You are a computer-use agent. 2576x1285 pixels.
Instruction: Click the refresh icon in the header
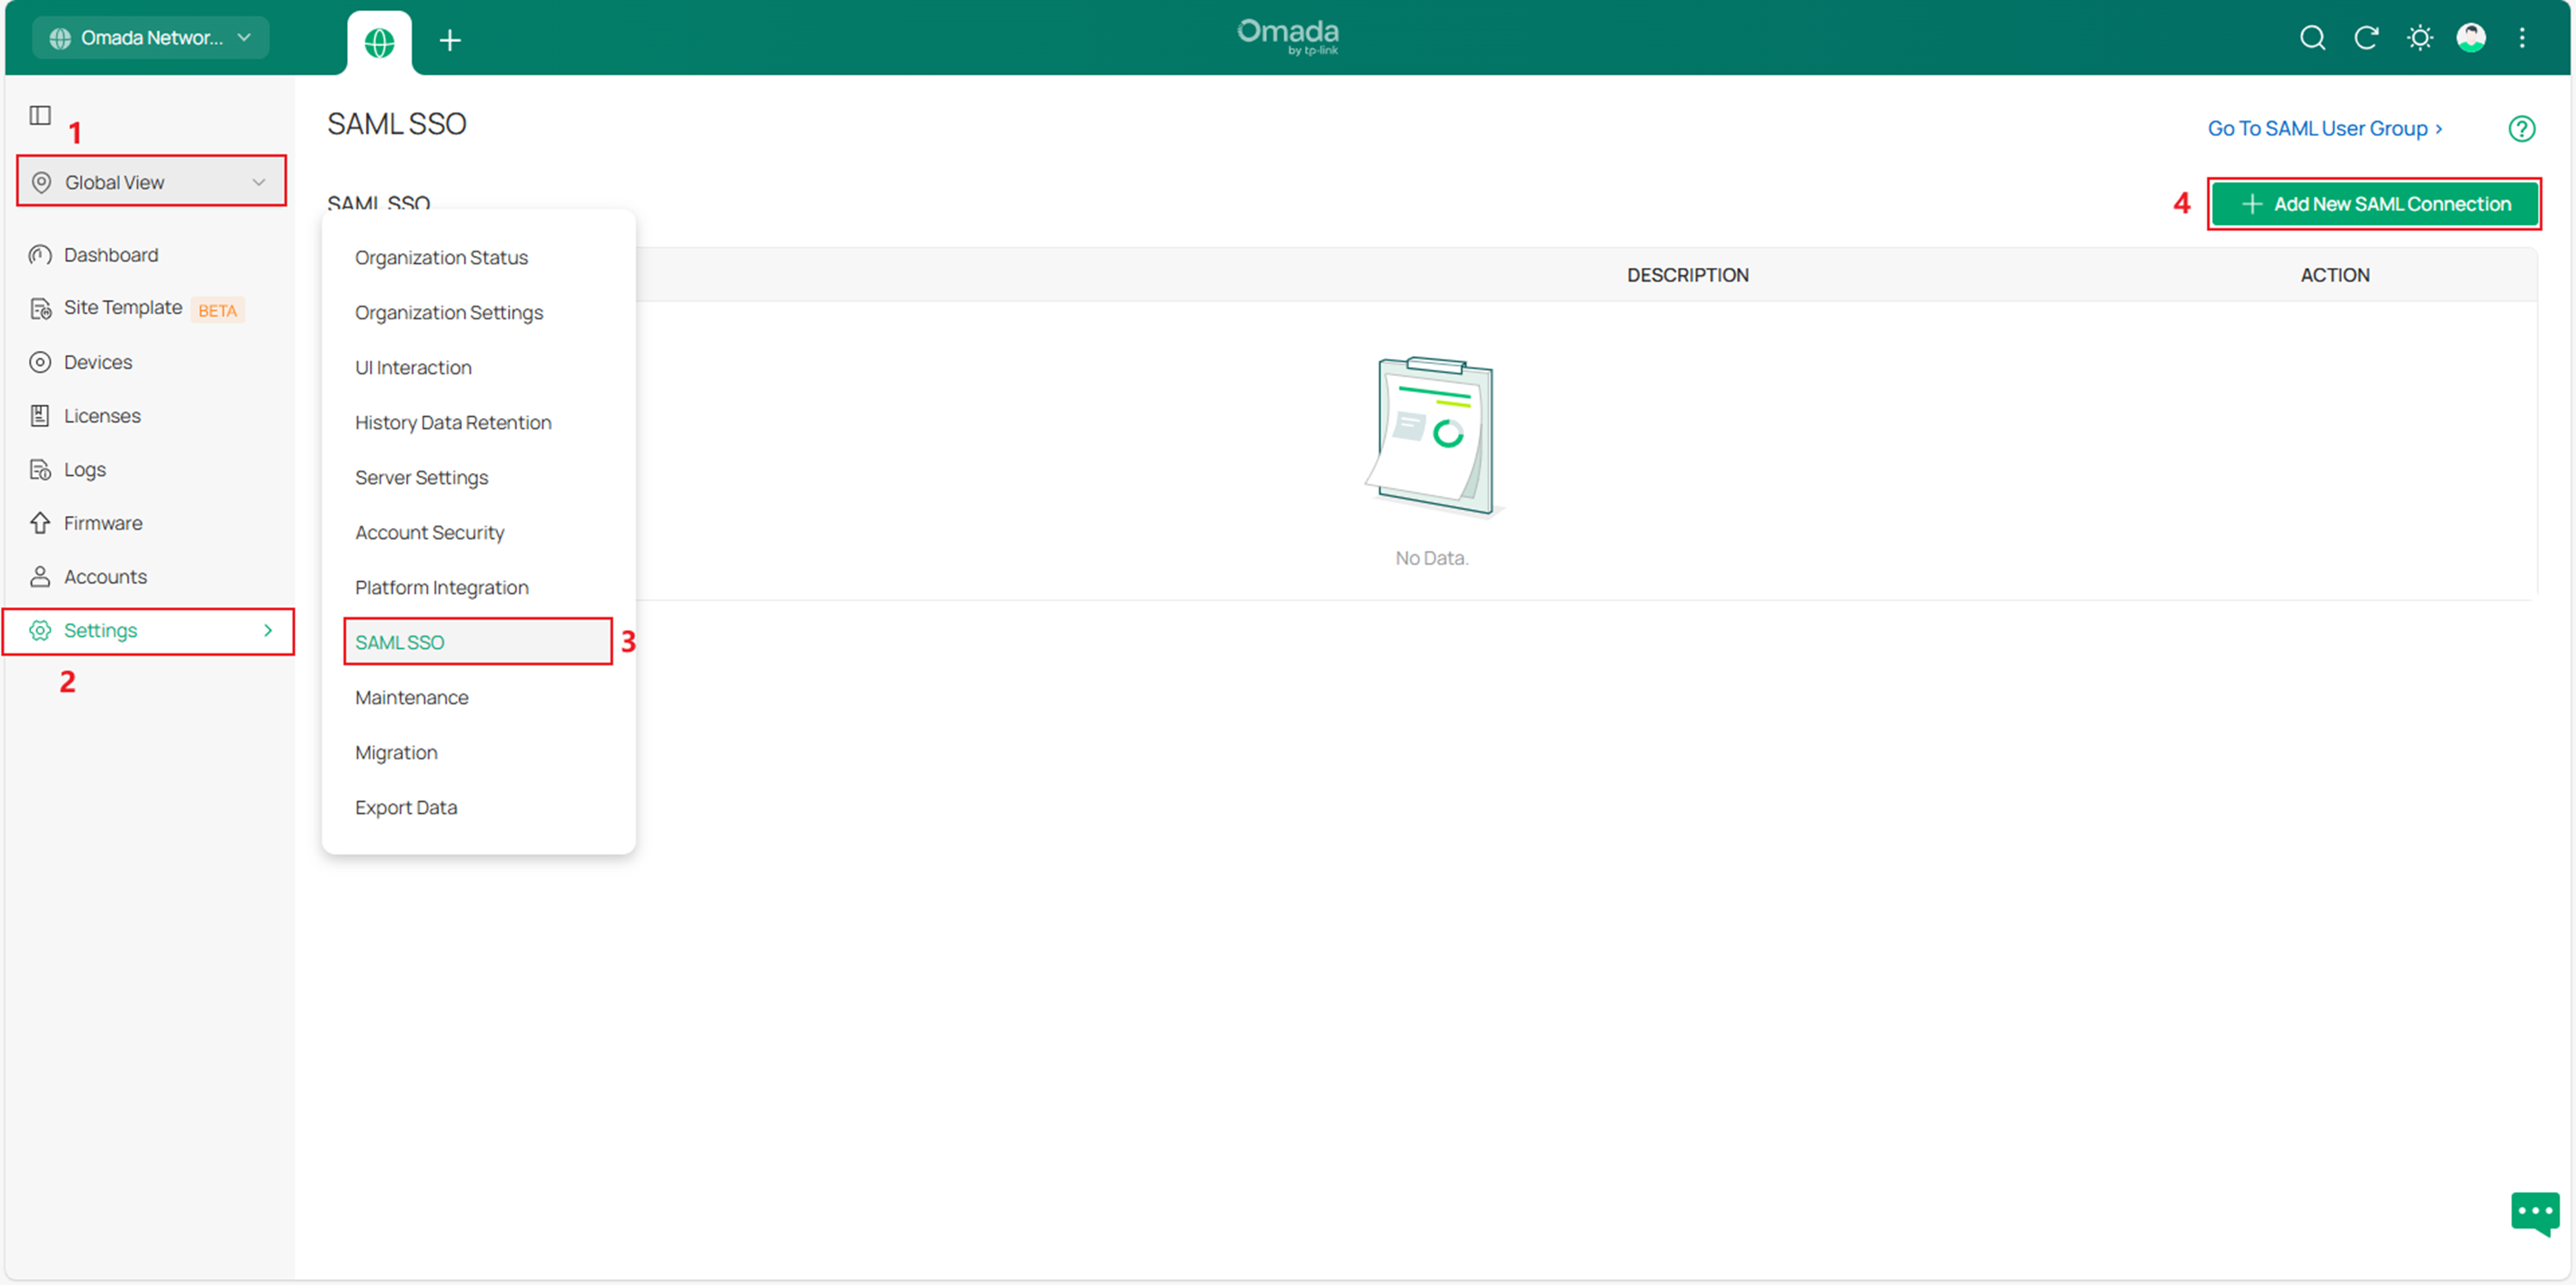click(x=2366, y=38)
